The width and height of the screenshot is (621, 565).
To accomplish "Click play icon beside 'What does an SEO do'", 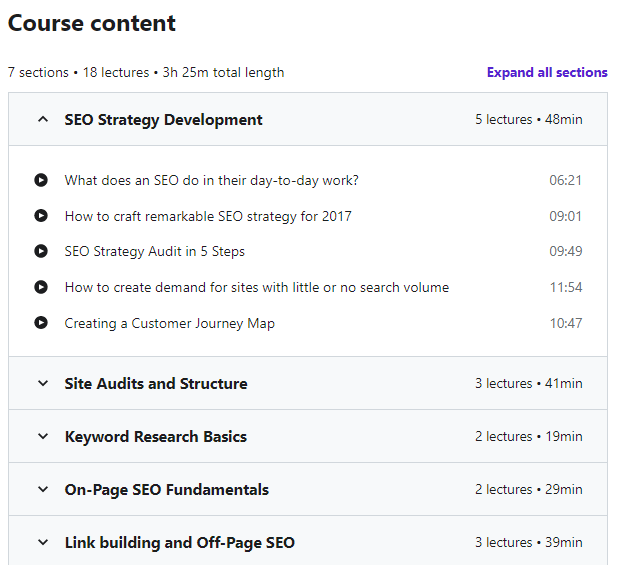I will click(41, 180).
